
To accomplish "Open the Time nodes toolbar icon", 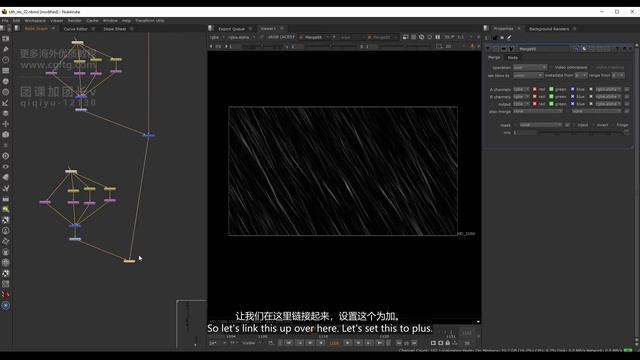I will click(x=6, y=60).
